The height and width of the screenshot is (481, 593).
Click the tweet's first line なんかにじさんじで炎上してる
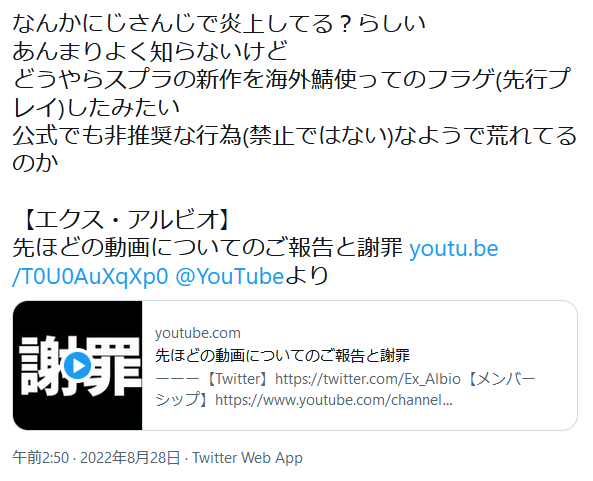pos(219,23)
